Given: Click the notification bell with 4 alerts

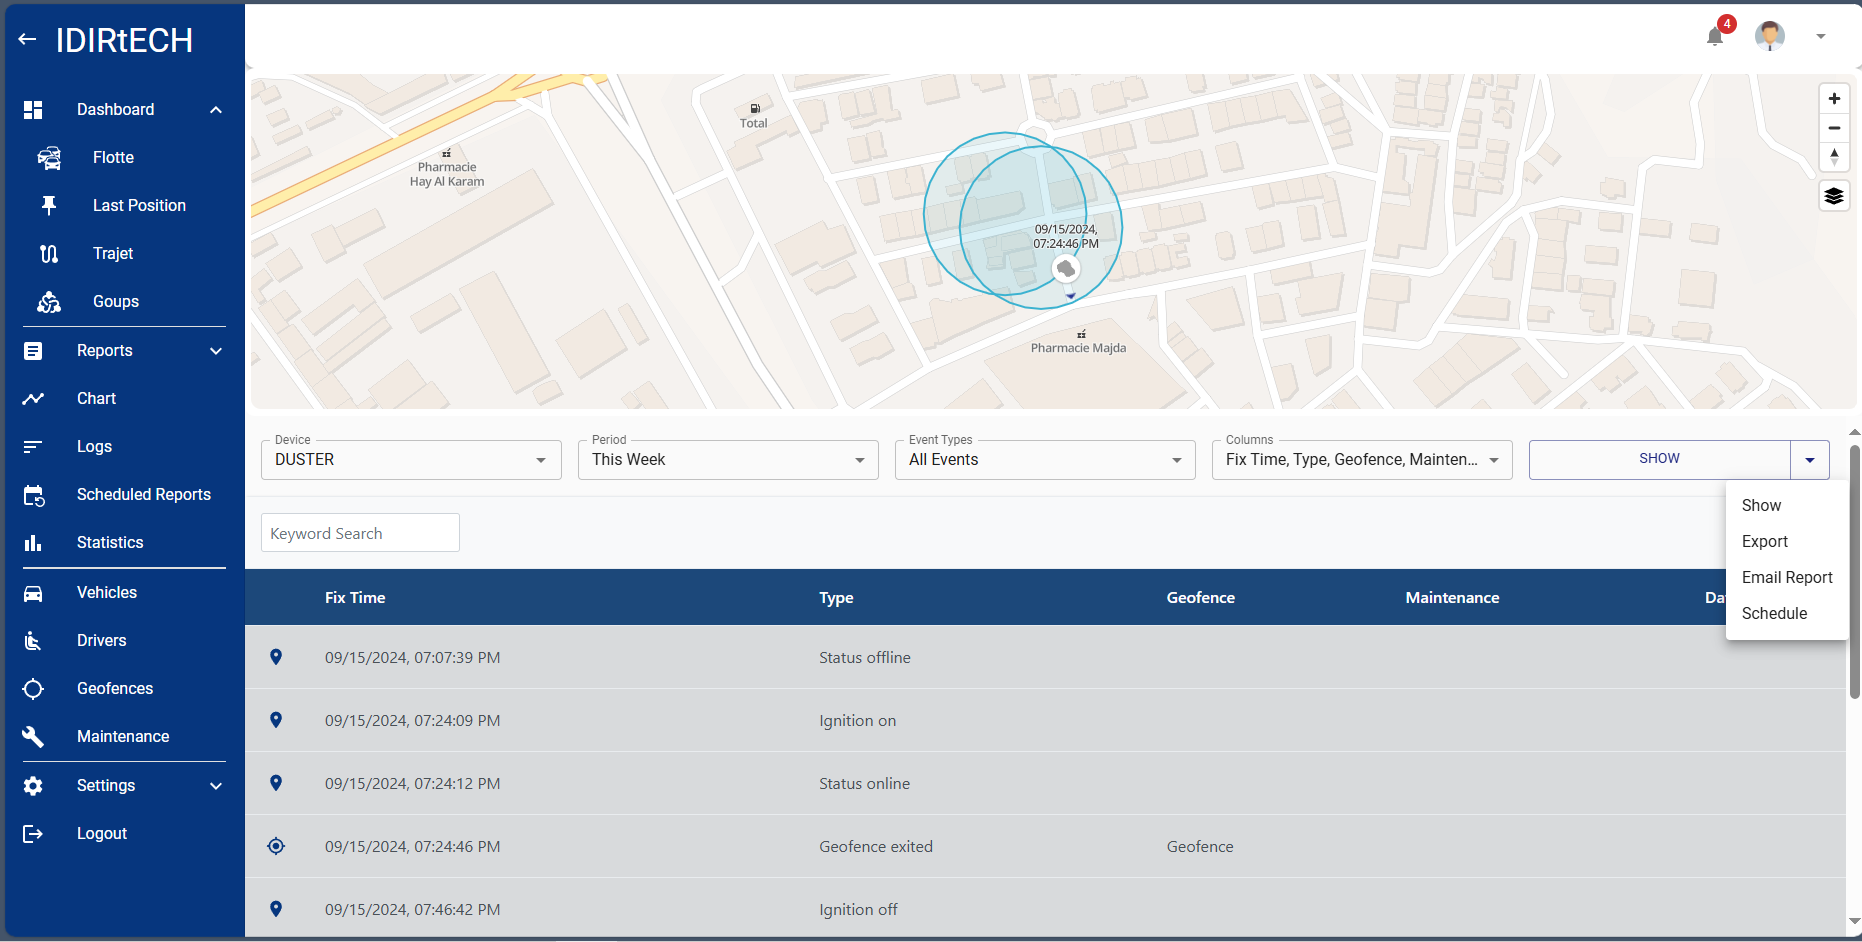Looking at the screenshot, I should click(x=1714, y=35).
